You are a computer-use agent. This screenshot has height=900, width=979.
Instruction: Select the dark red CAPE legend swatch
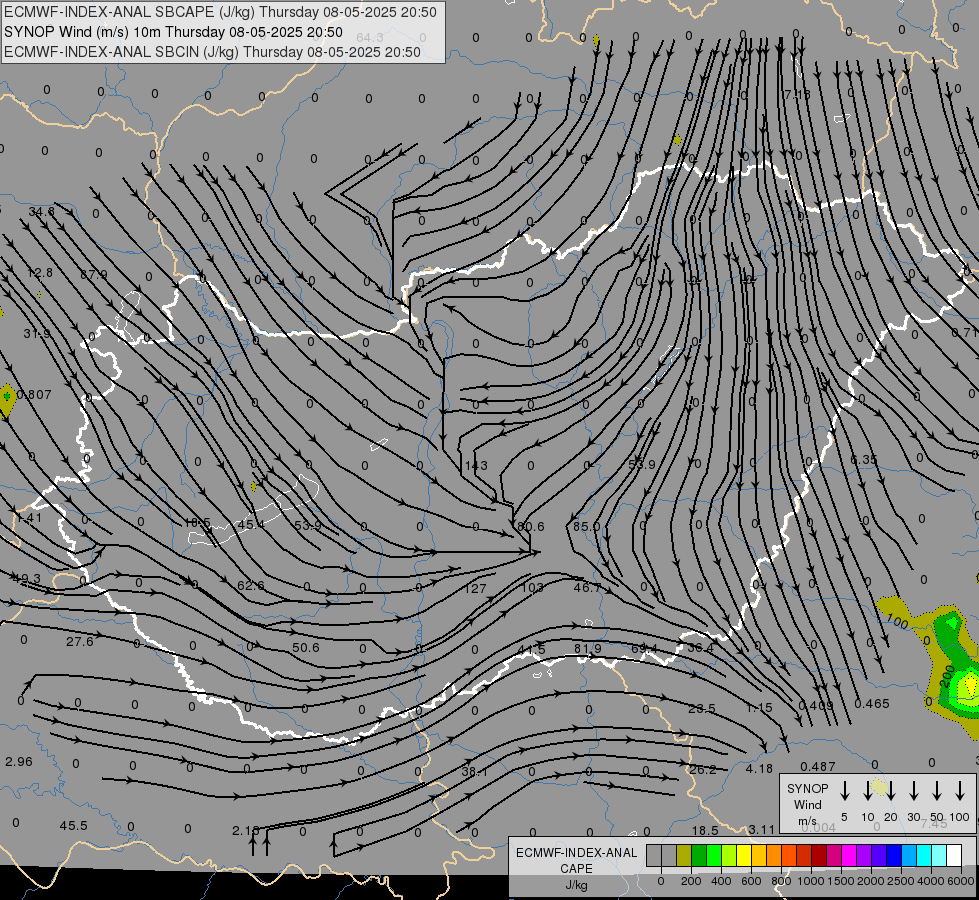pyautogui.click(x=819, y=856)
